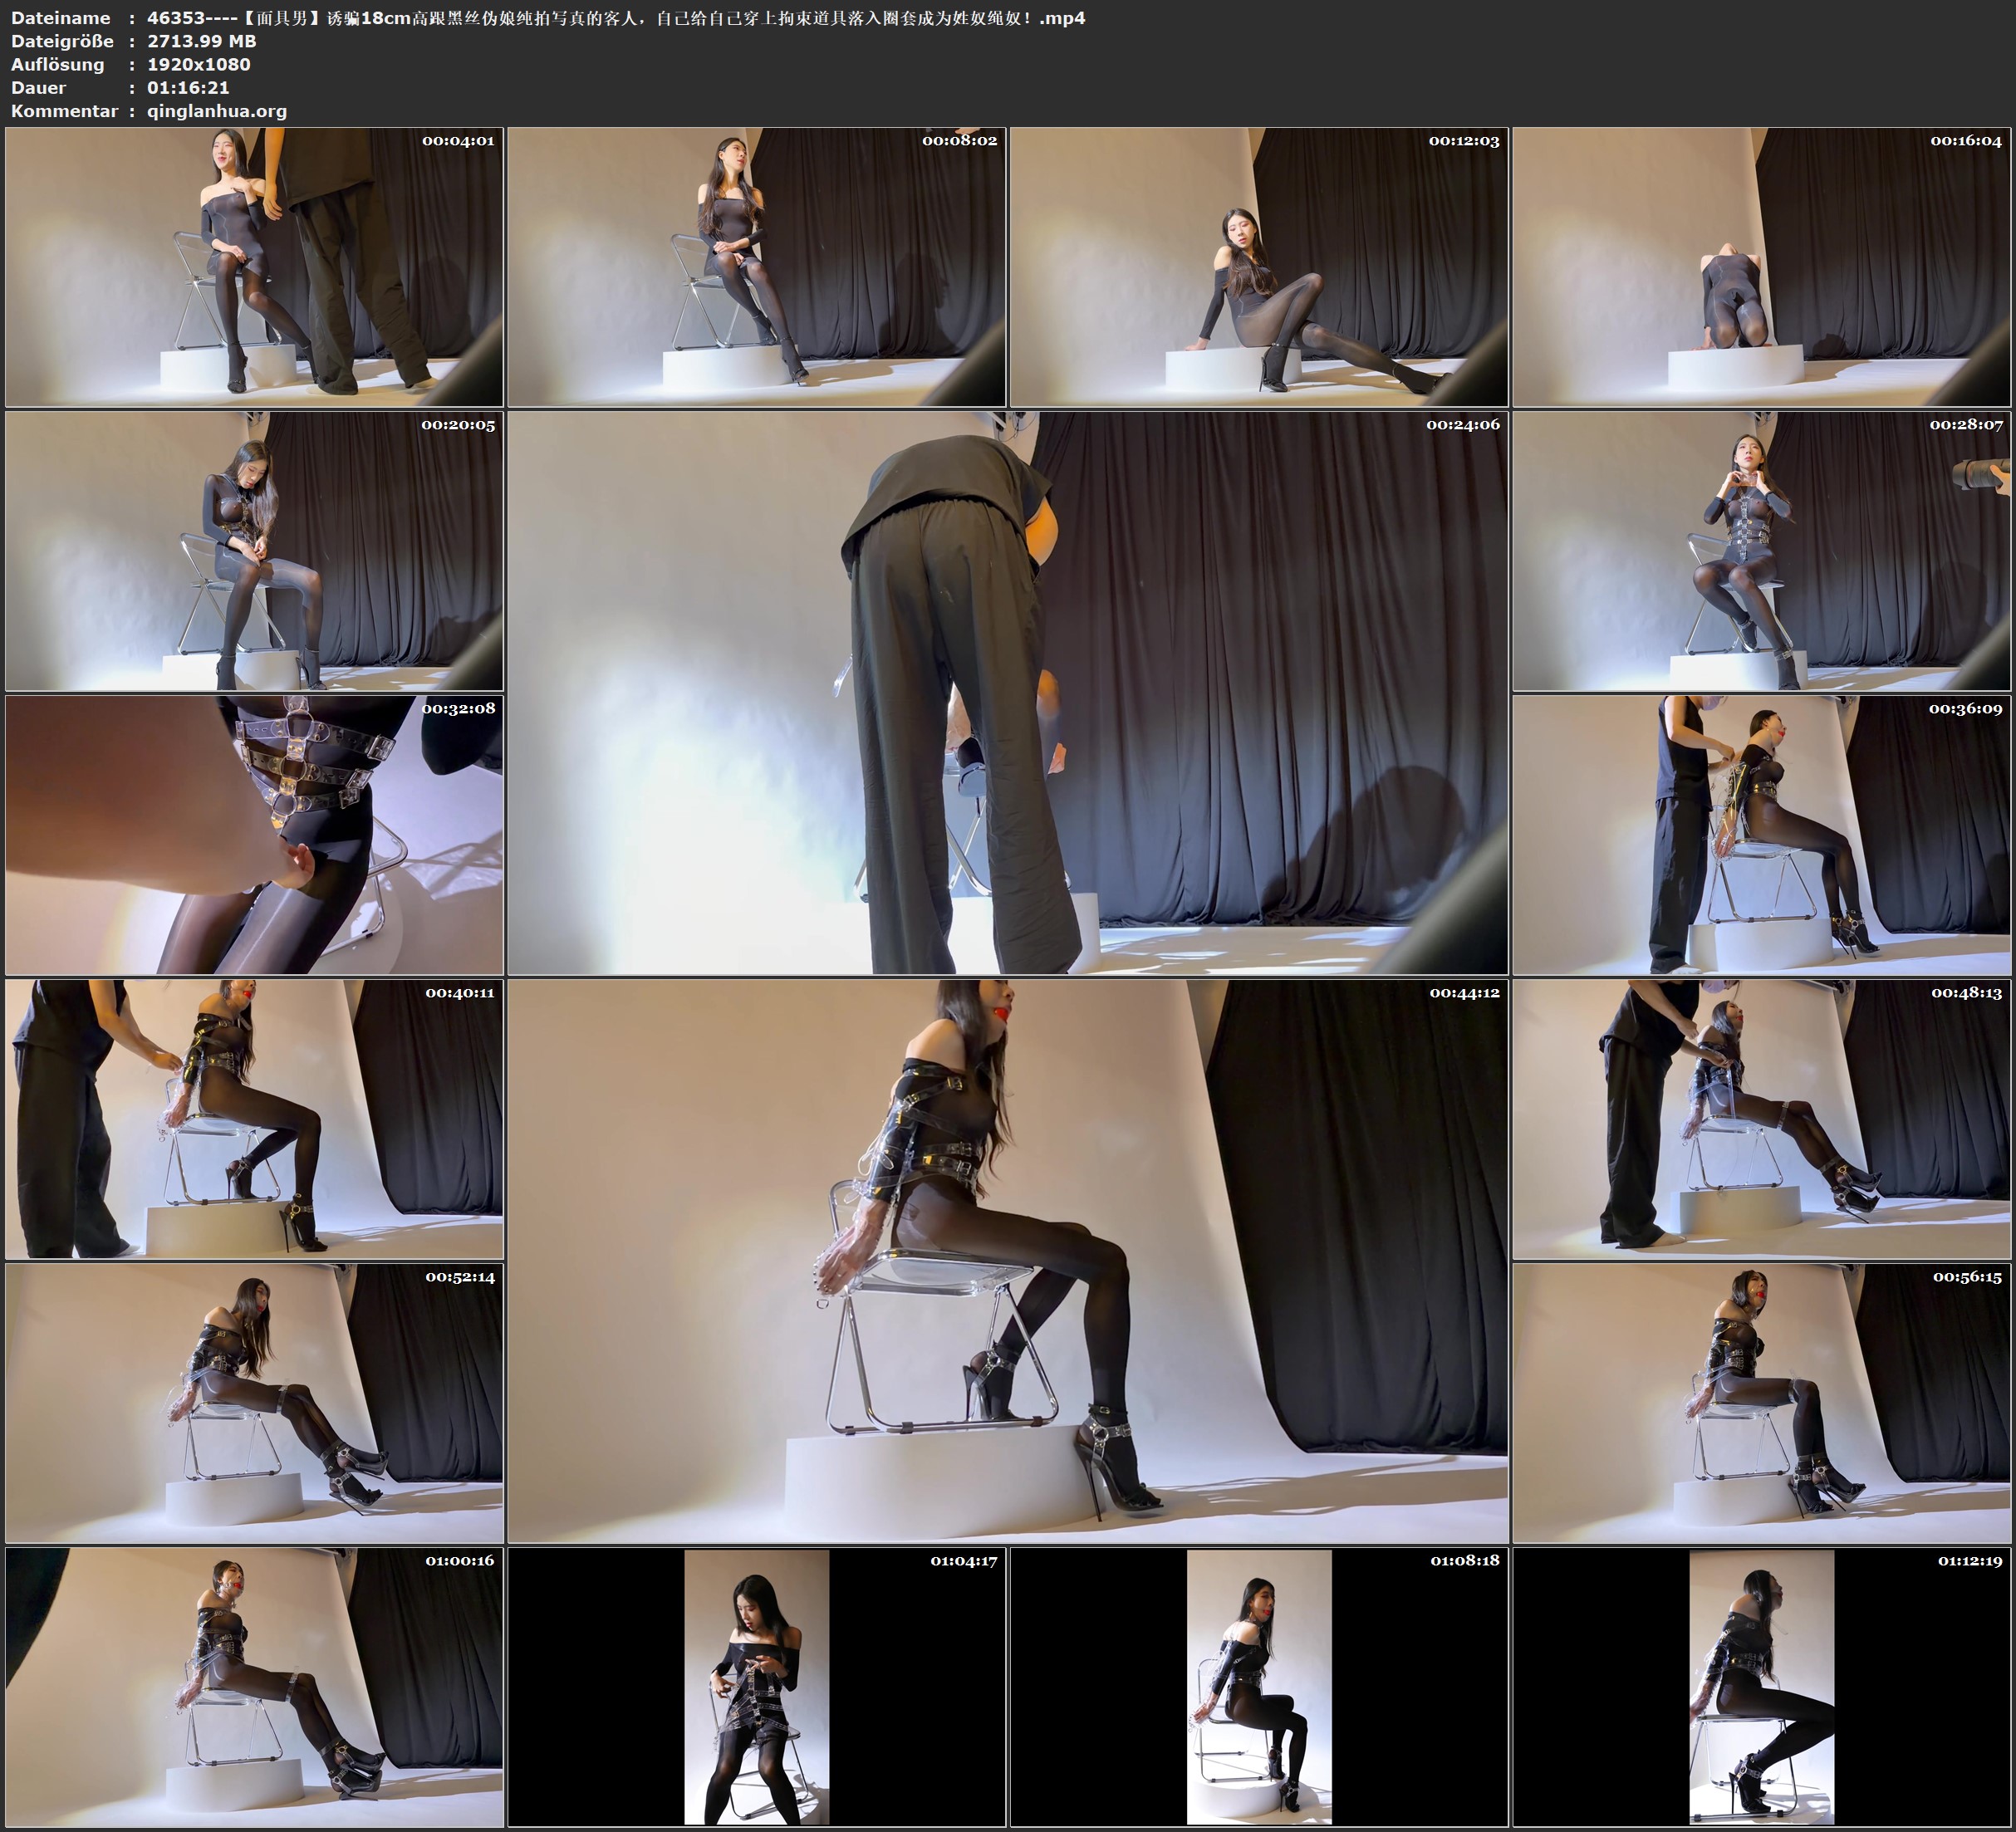Select the thumbnail stamped 00:56:15
This screenshot has height=1832, width=2016.
pos(1761,1403)
